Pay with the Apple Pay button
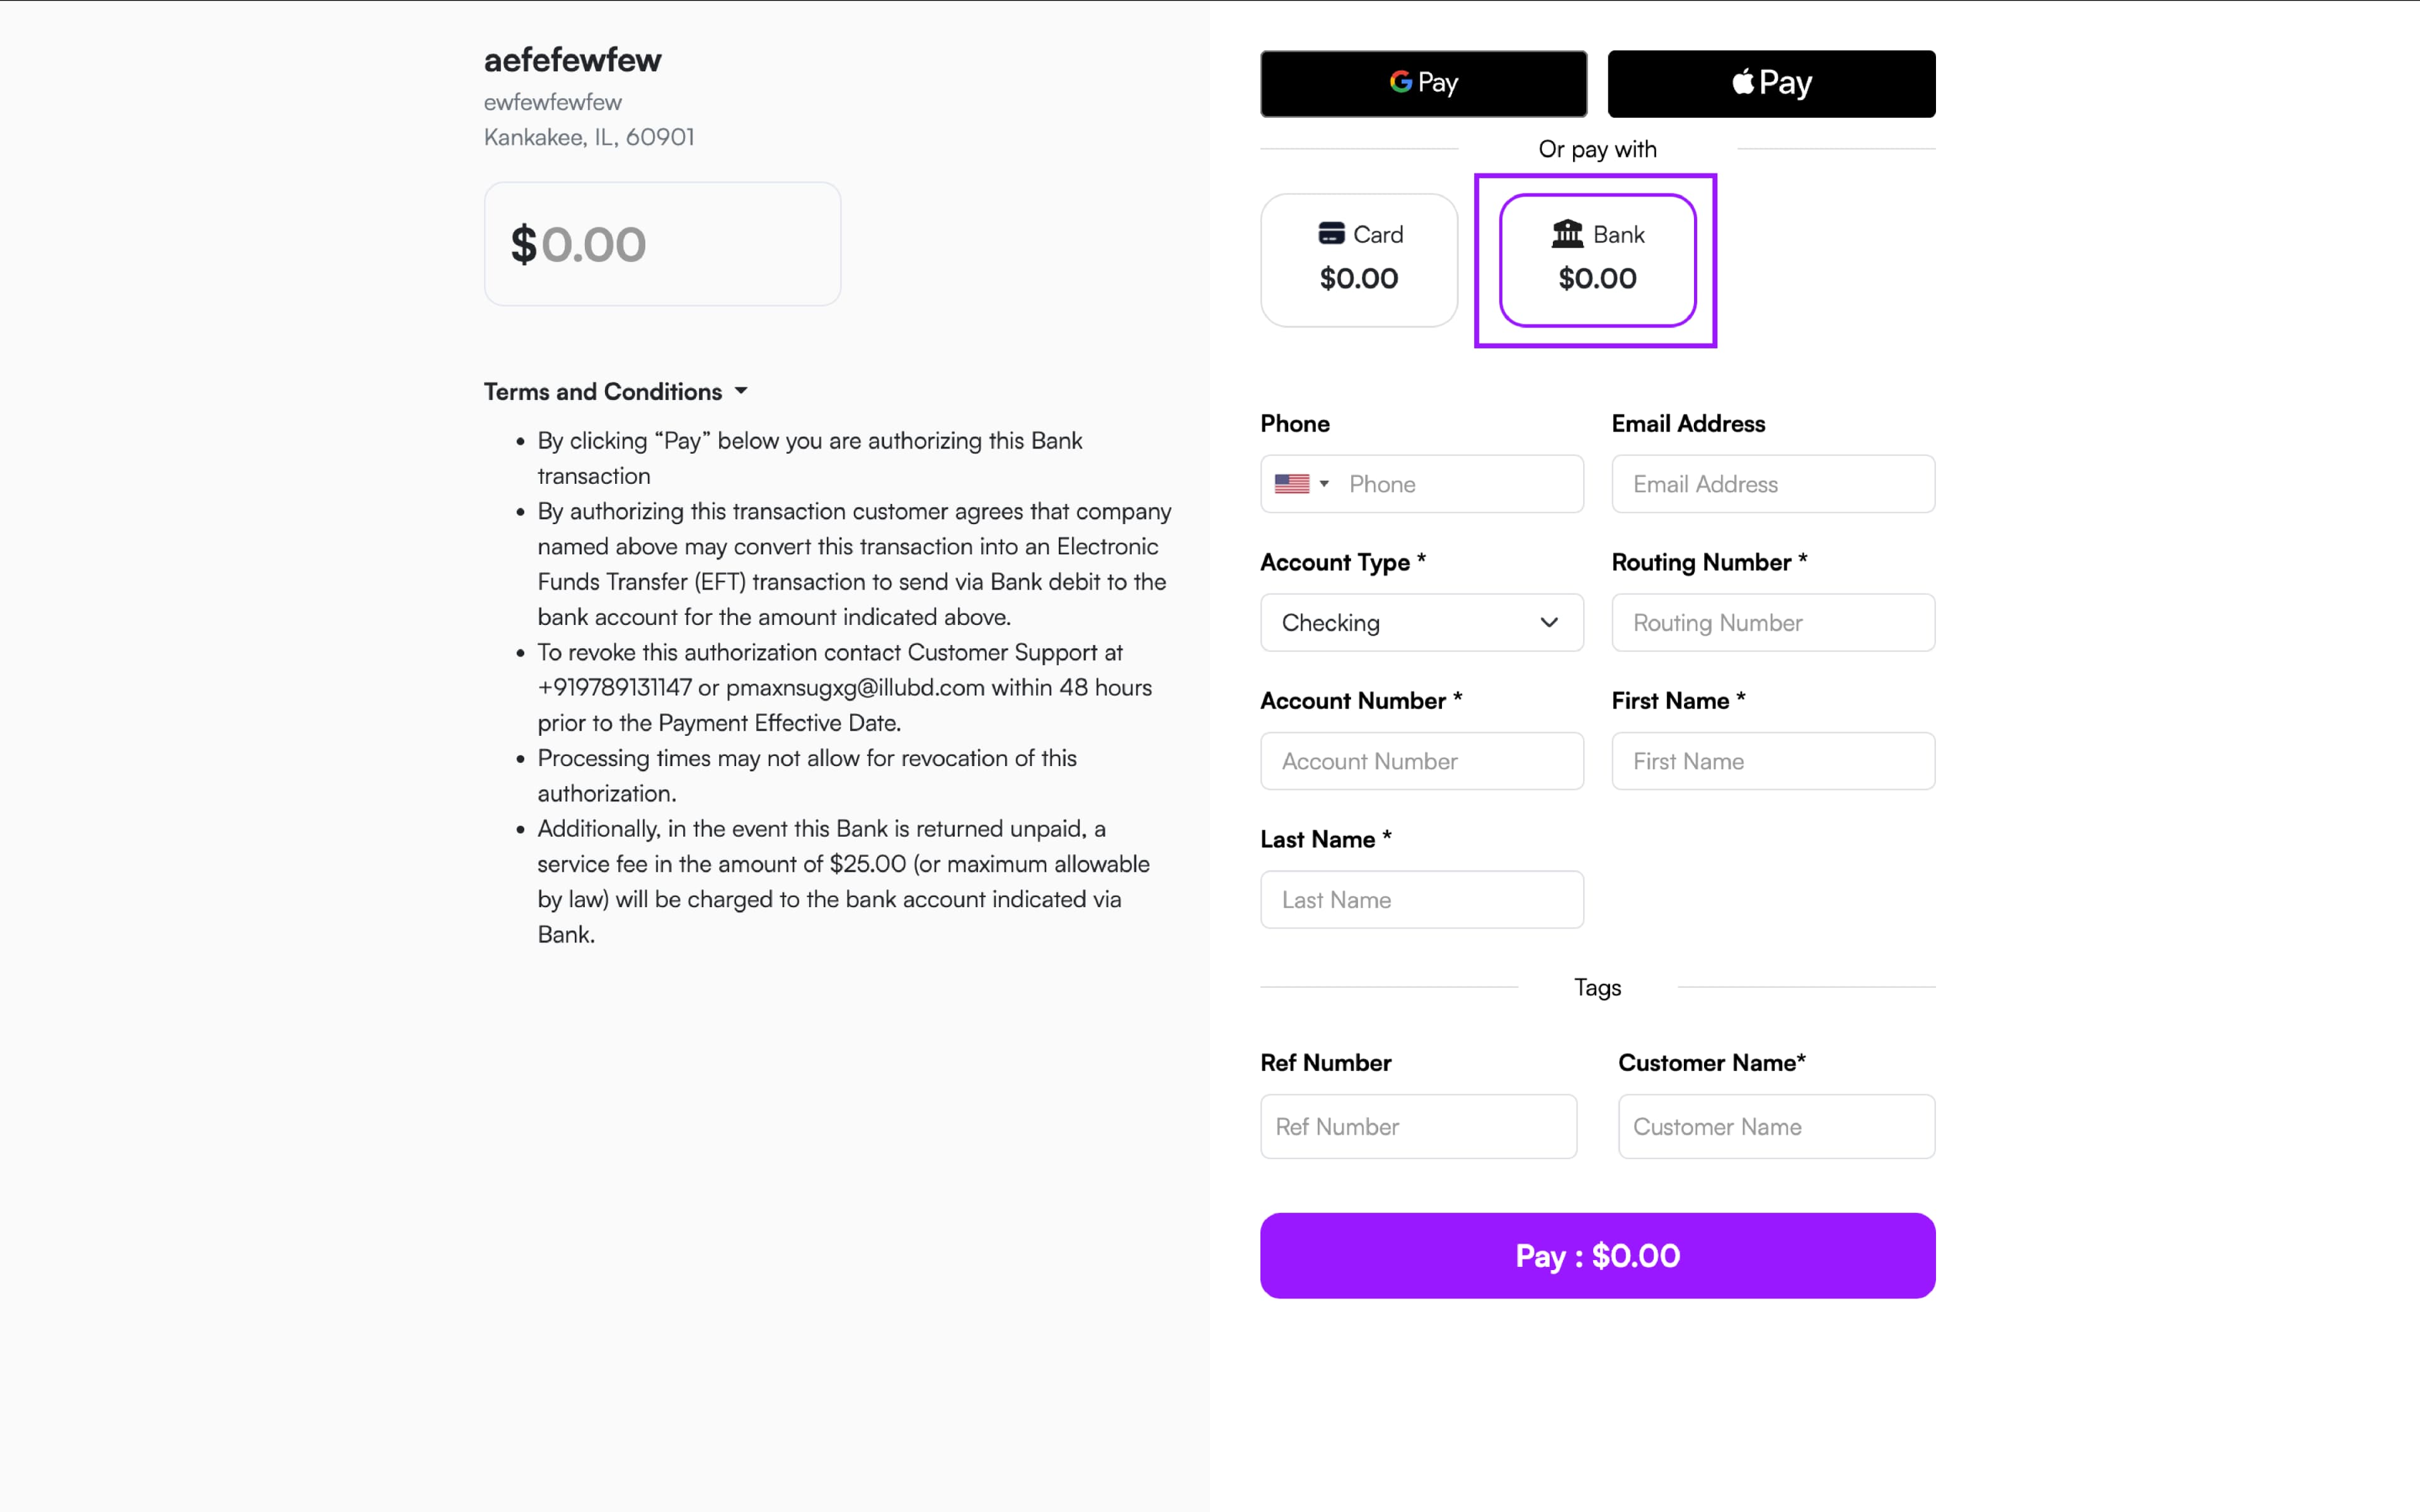2420x1512 pixels. coord(1770,83)
